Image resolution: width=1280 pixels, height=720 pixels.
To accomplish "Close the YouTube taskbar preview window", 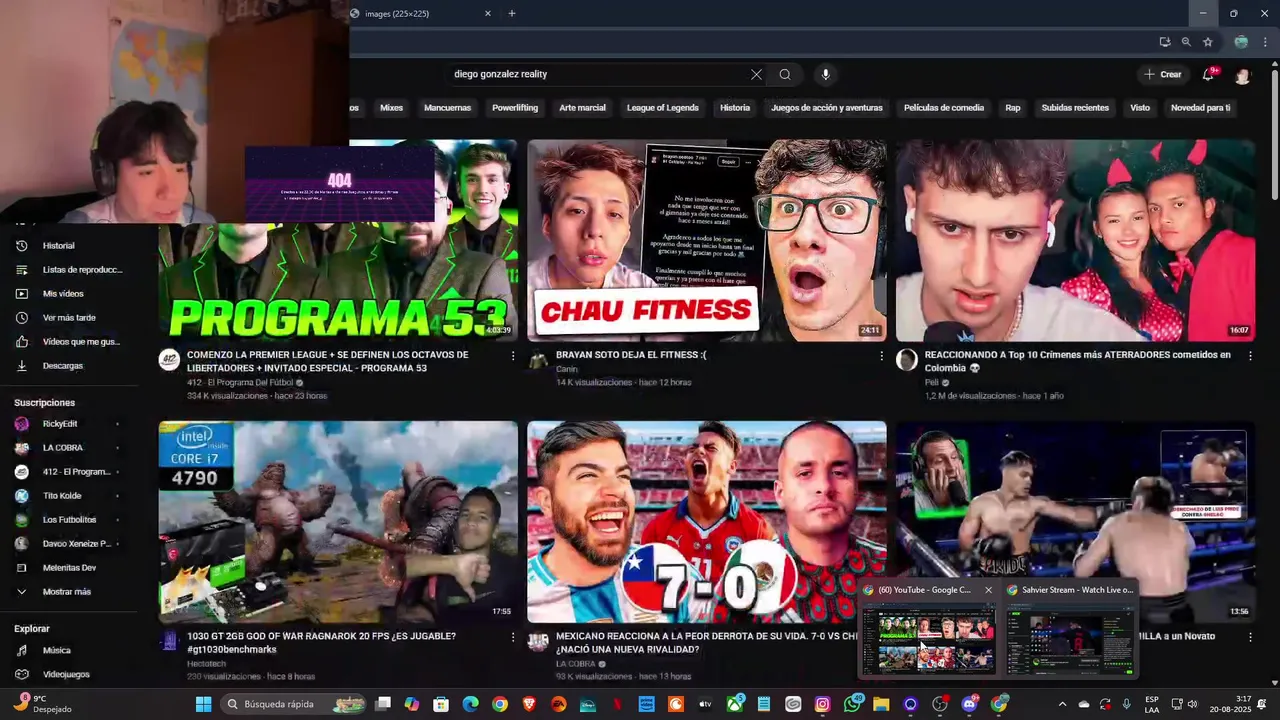I will 988,590.
